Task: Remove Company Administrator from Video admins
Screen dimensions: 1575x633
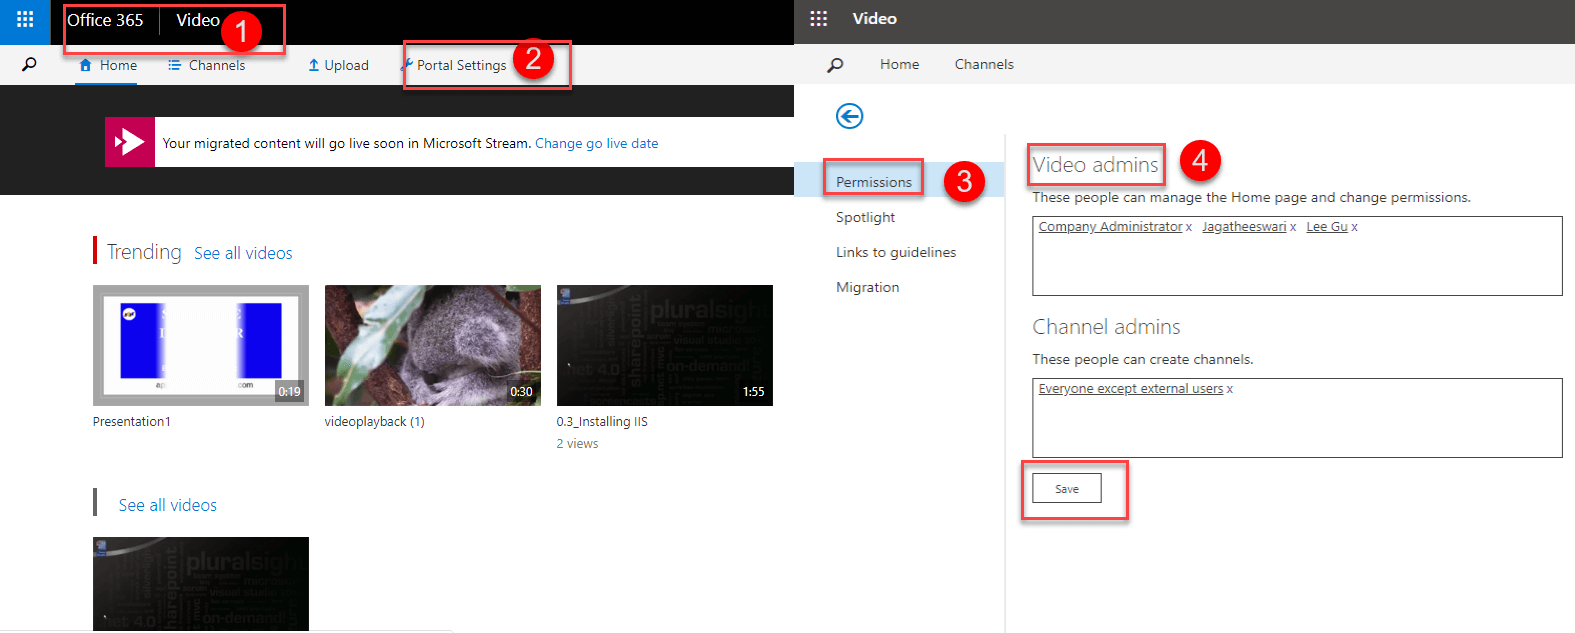Action: [x=1189, y=228]
